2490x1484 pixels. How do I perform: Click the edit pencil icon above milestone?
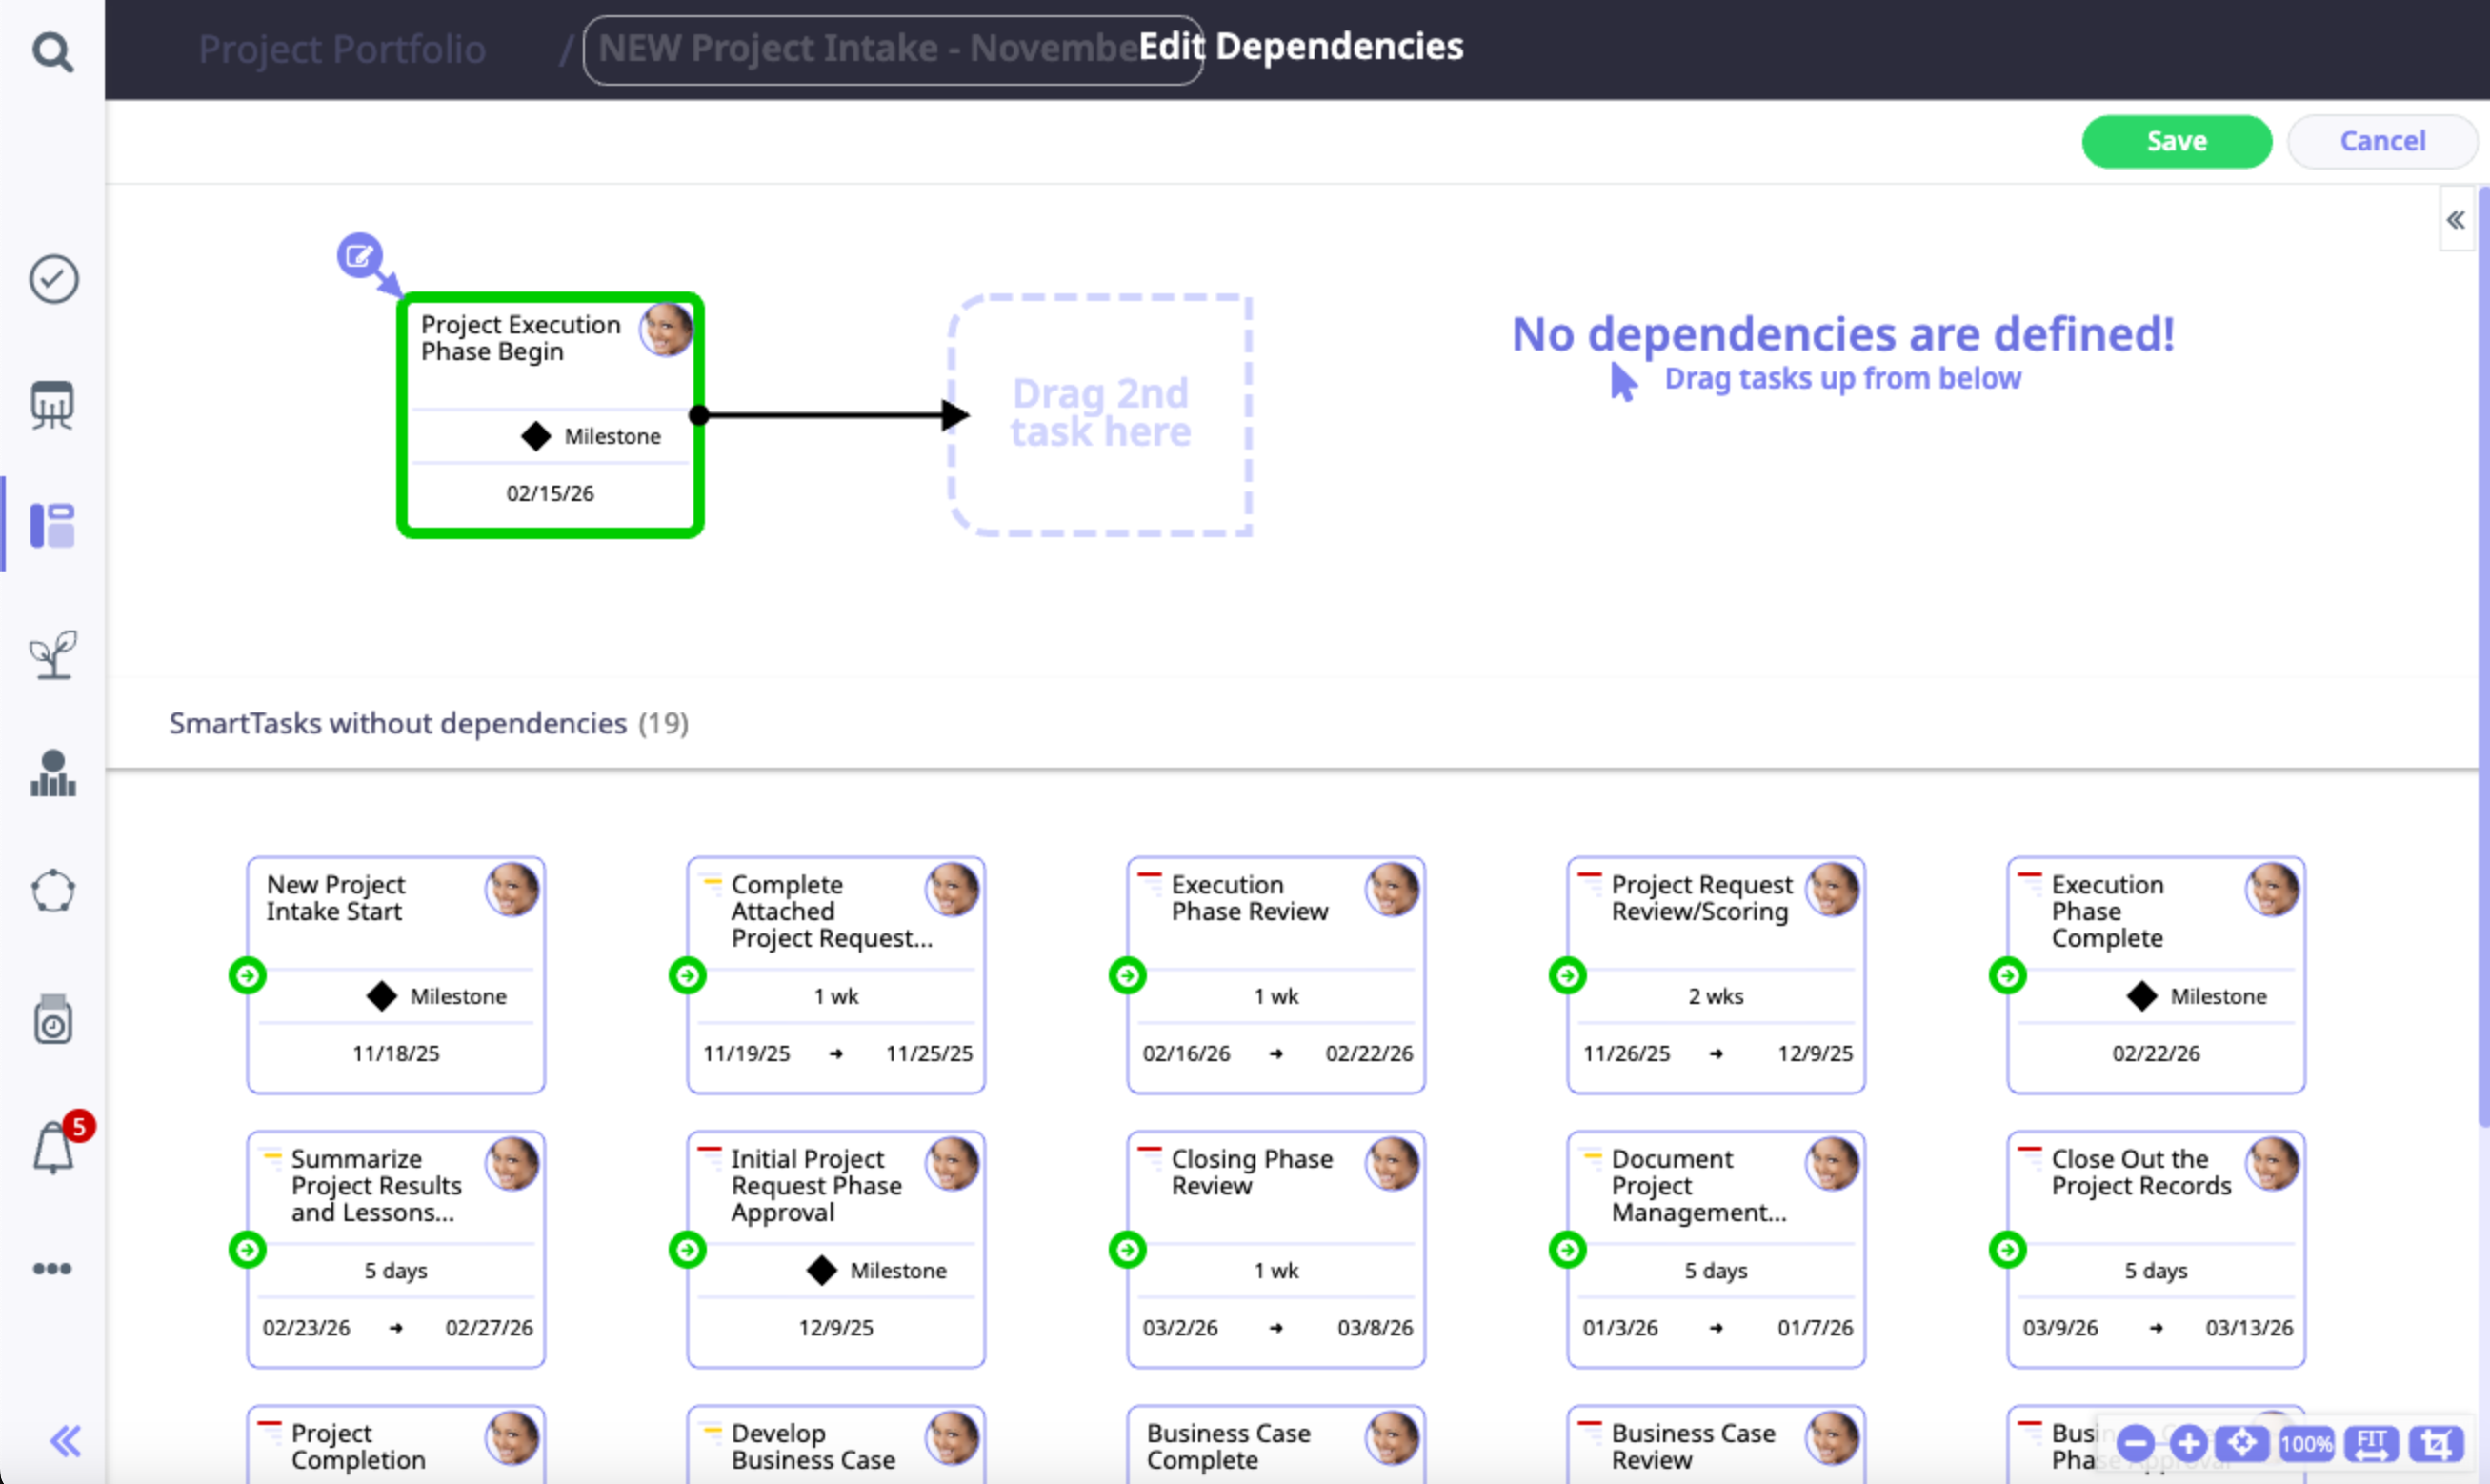coord(359,256)
